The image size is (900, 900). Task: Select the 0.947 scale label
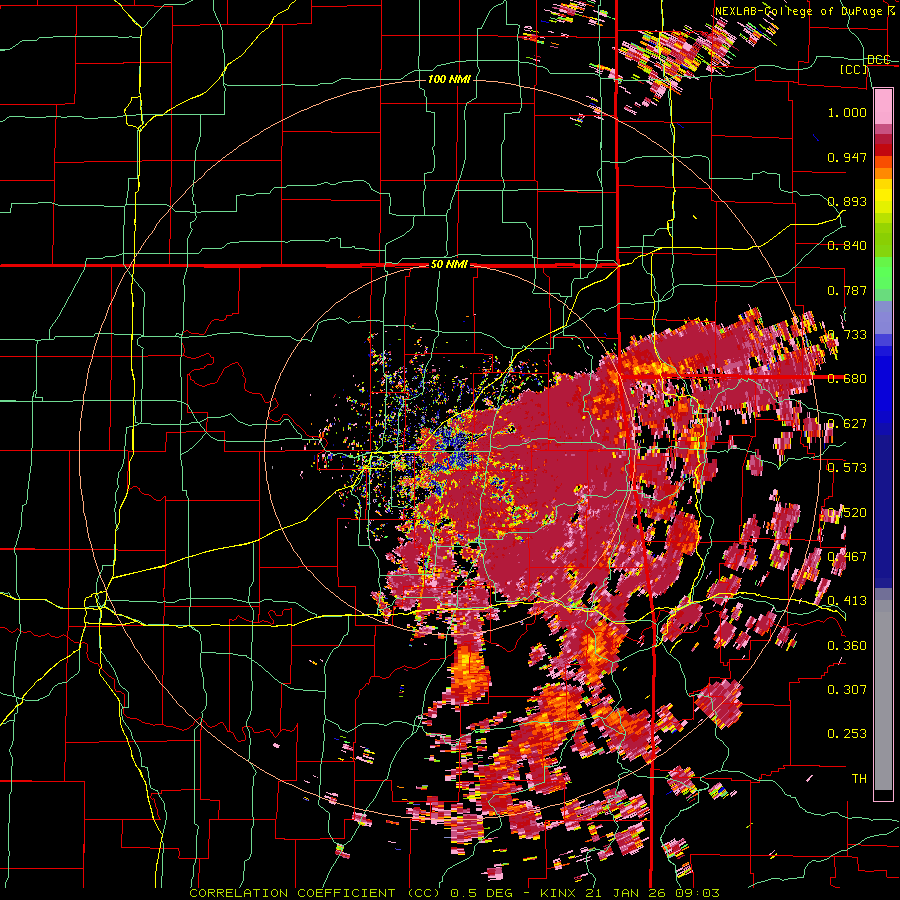[x=847, y=157]
